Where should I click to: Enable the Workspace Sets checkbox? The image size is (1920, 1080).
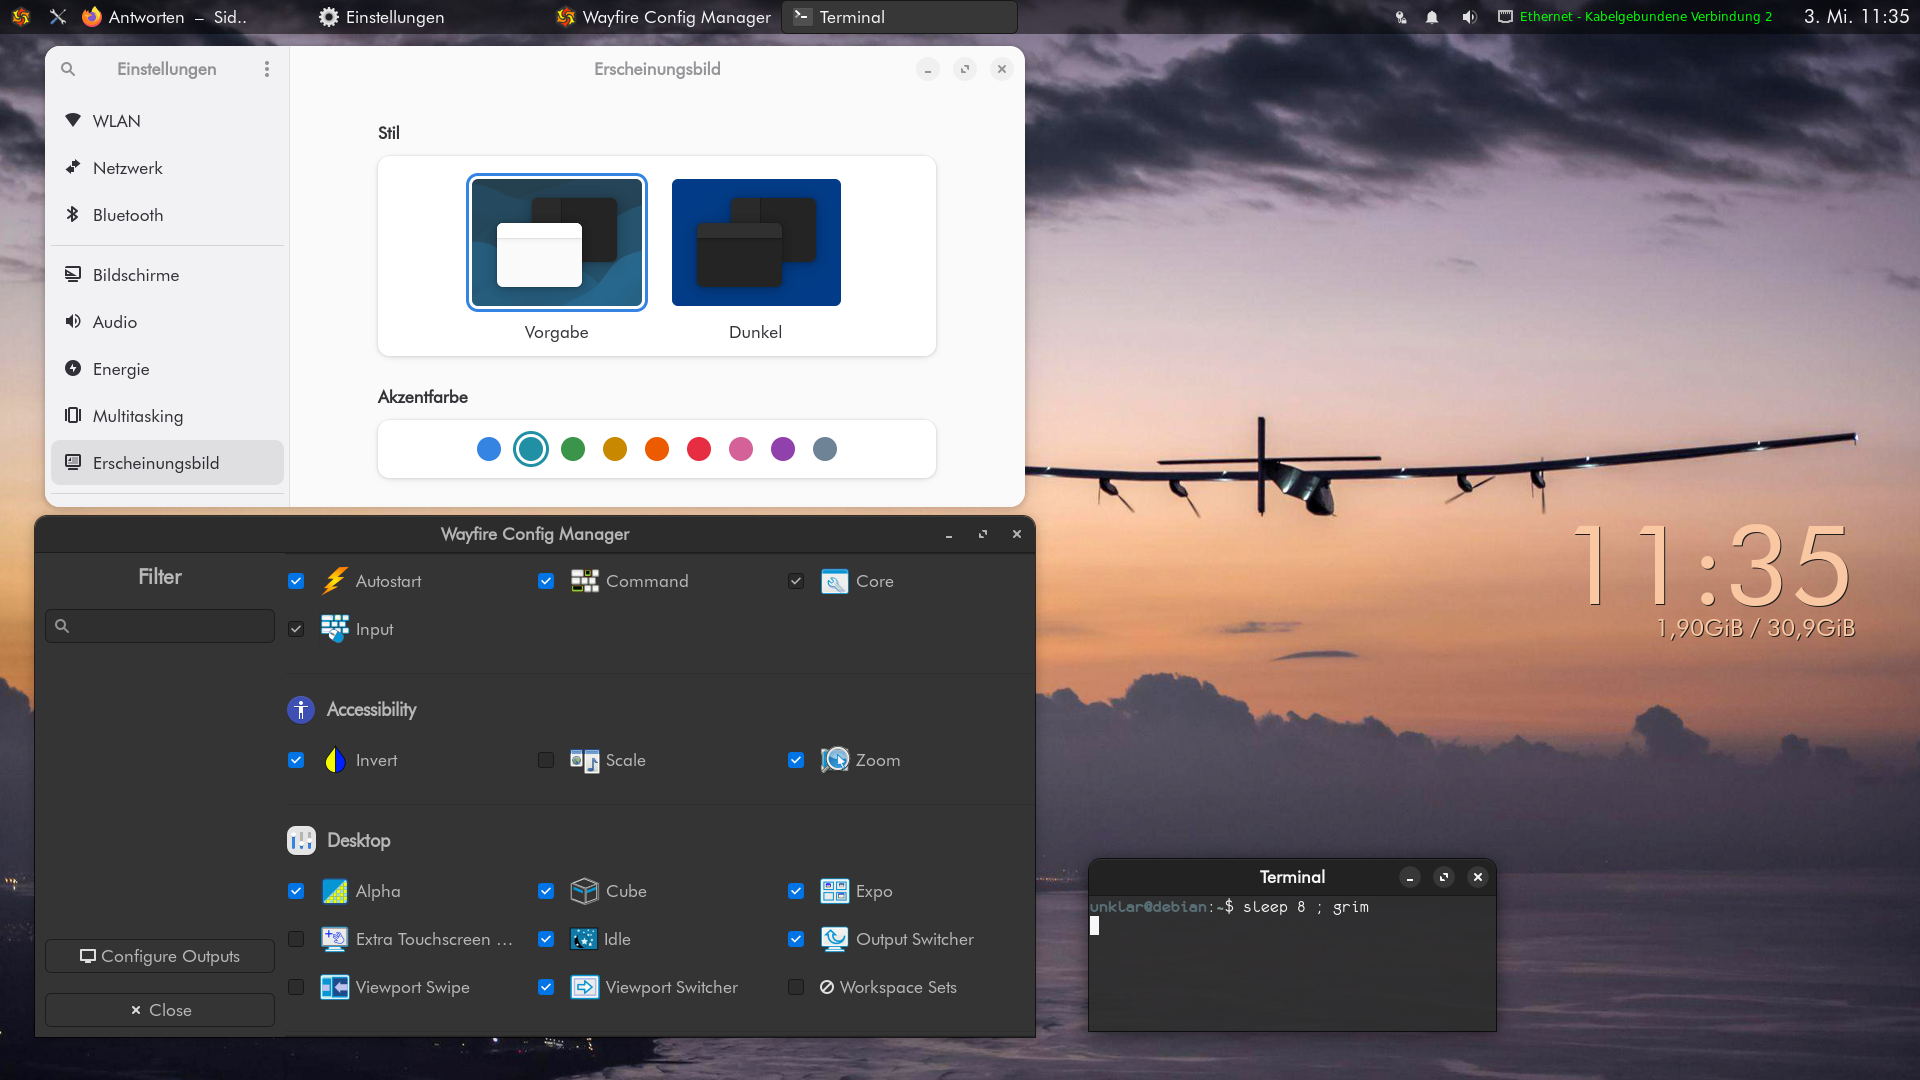coord(796,987)
